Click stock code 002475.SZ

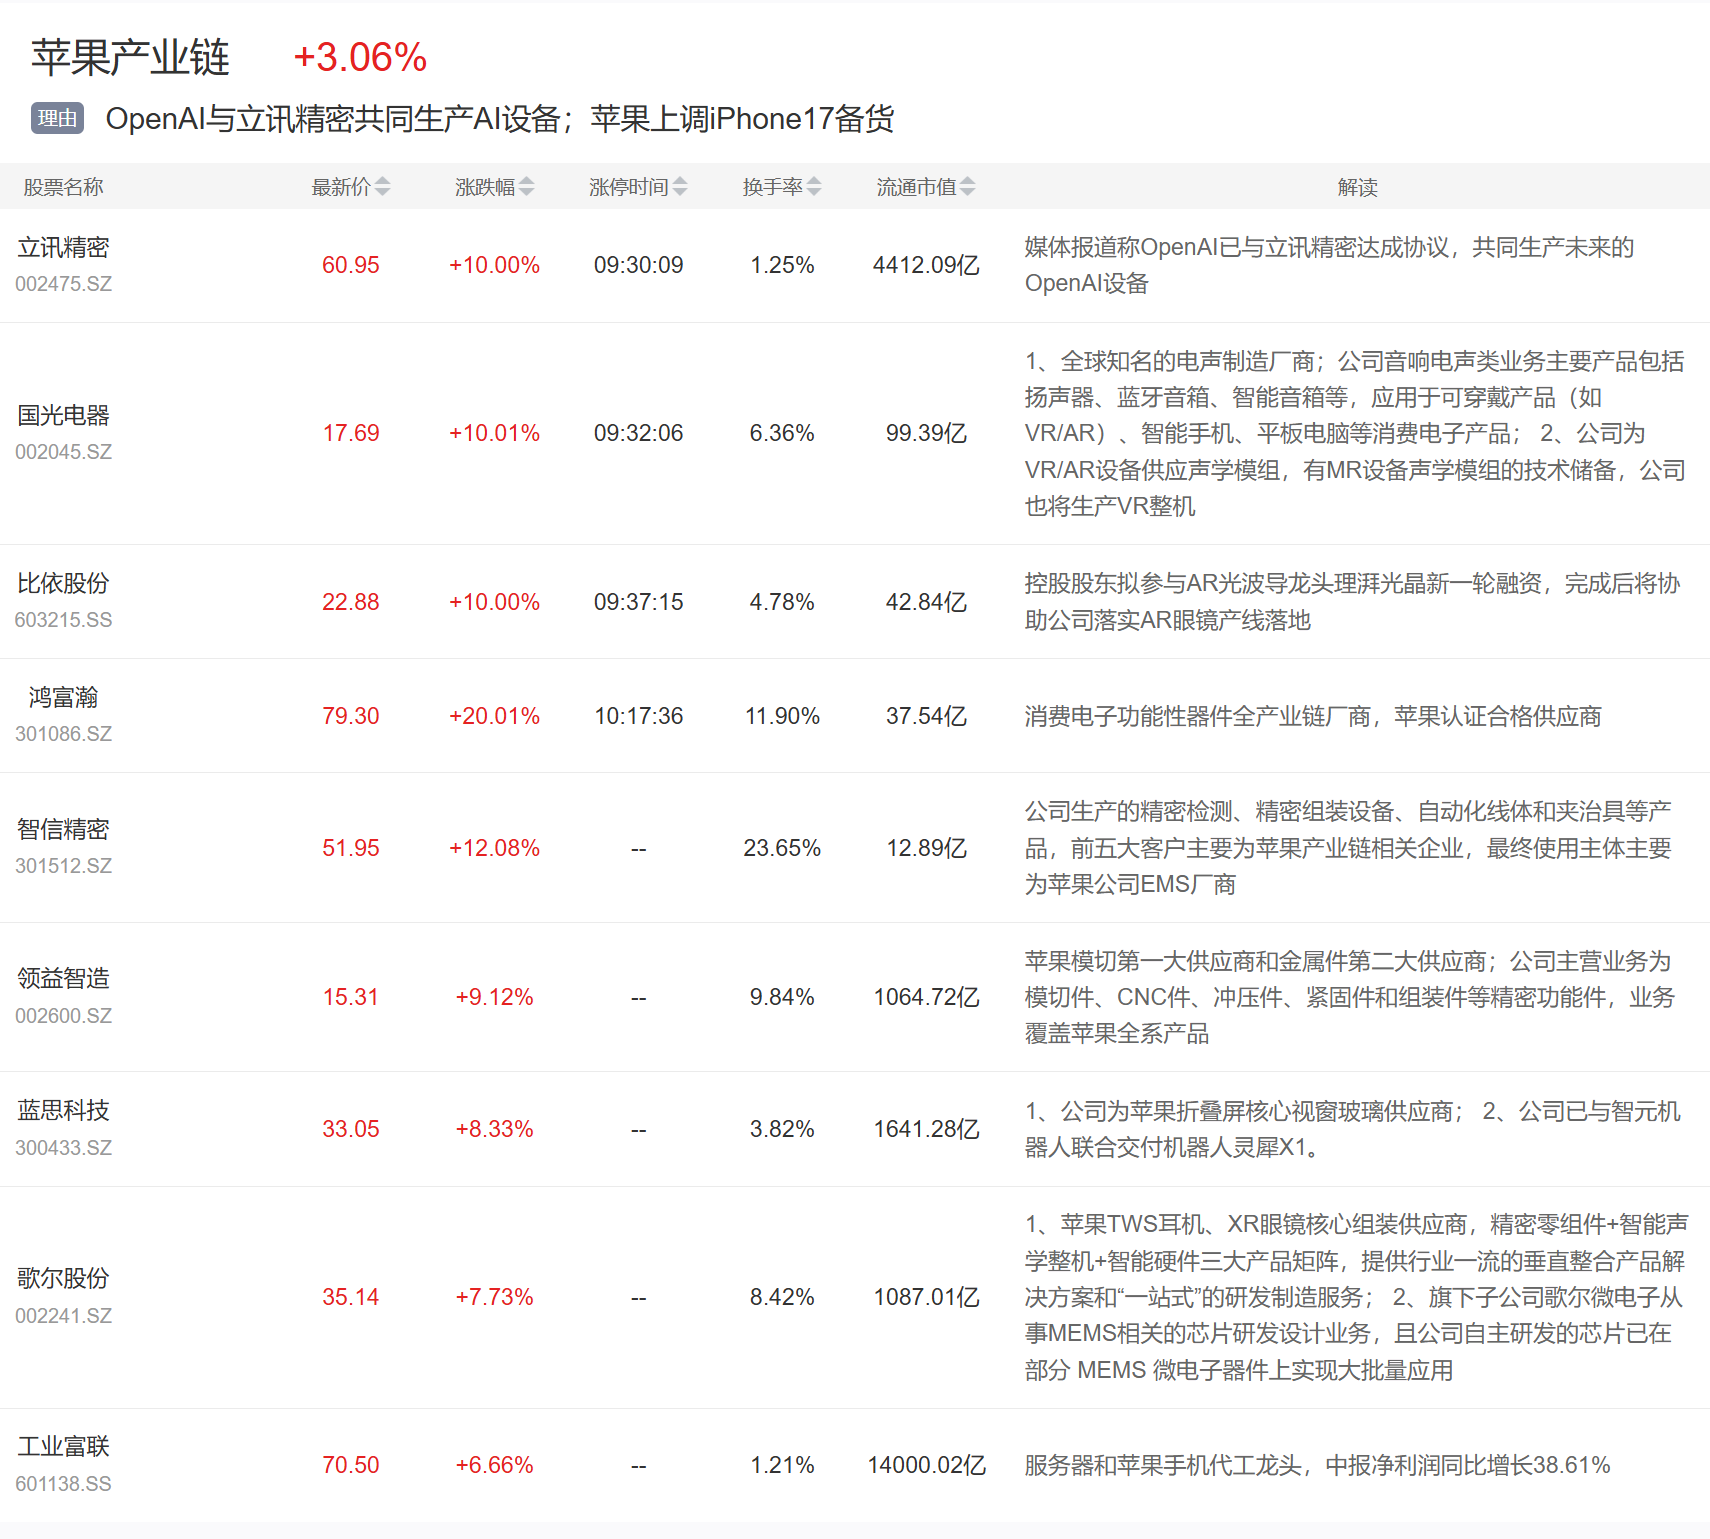tap(63, 284)
